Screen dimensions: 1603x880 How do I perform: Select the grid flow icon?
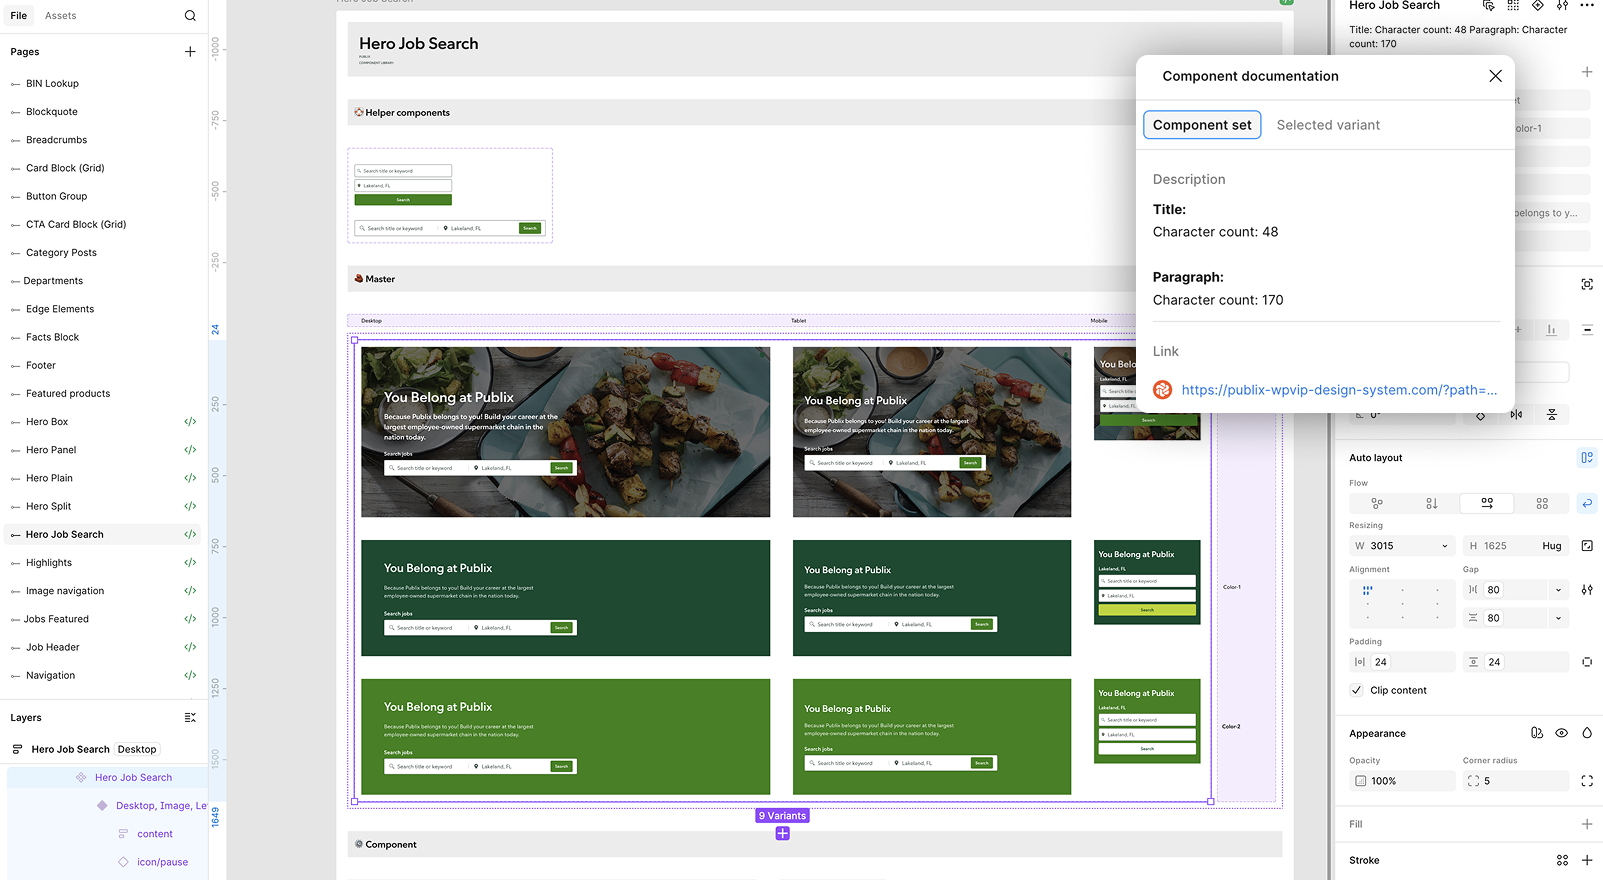click(1542, 504)
